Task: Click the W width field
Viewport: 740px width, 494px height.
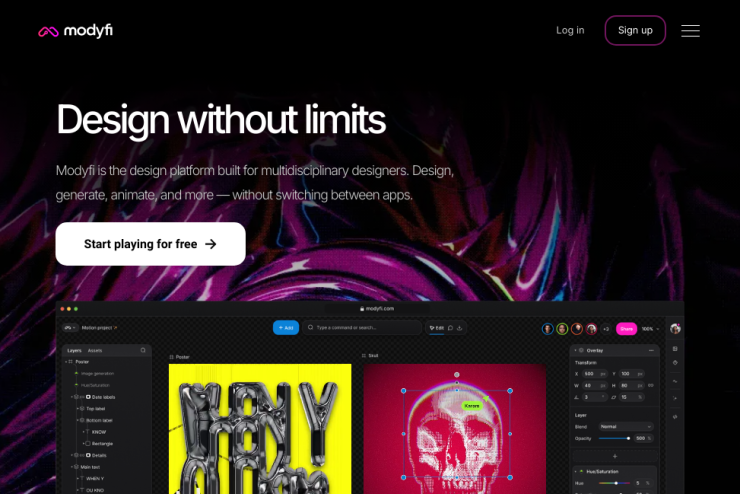Action: pyautogui.click(x=595, y=385)
